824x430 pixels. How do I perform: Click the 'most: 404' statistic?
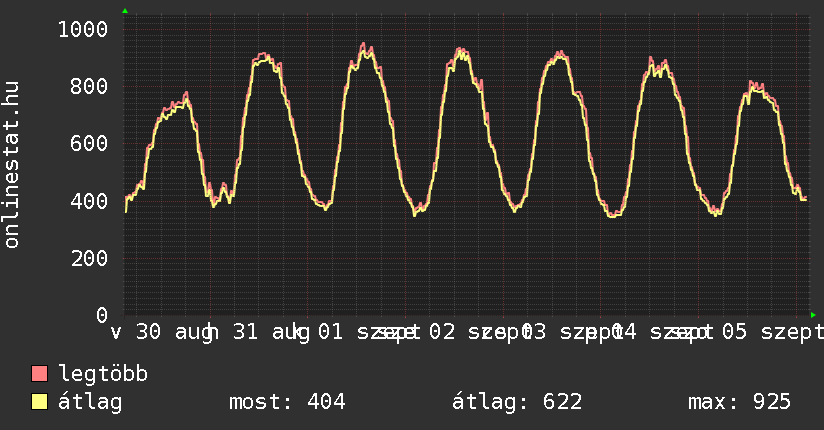[x=287, y=402]
